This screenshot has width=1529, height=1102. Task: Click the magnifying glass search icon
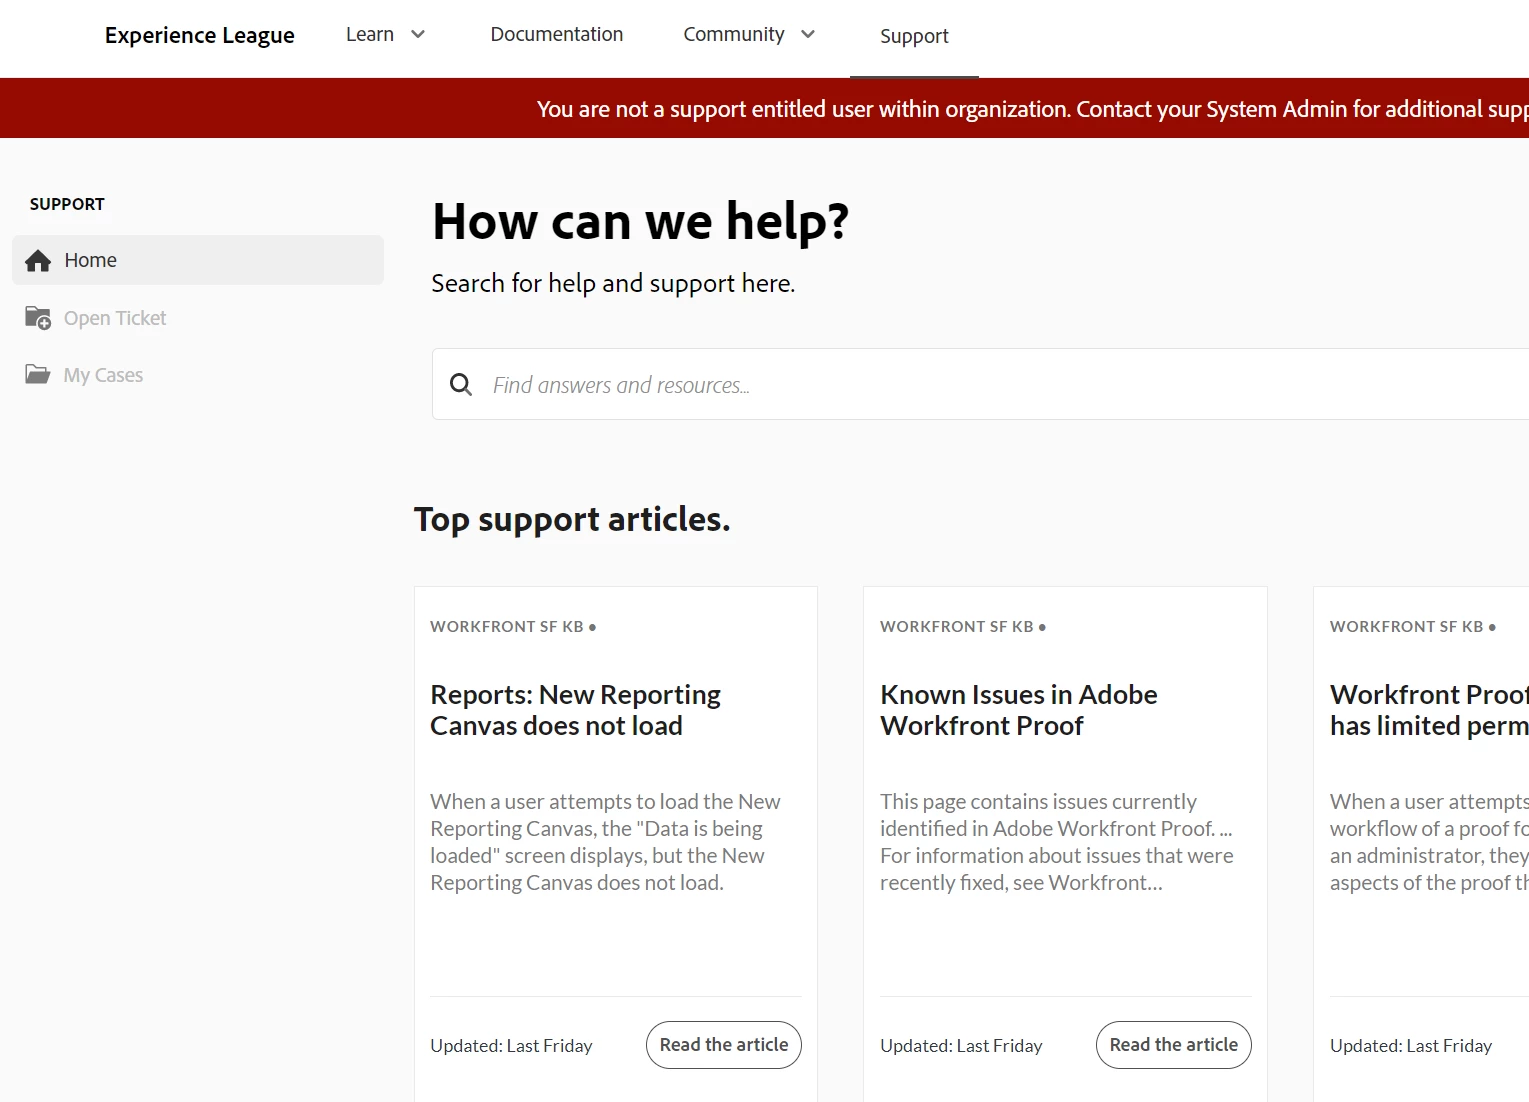click(x=461, y=384)
